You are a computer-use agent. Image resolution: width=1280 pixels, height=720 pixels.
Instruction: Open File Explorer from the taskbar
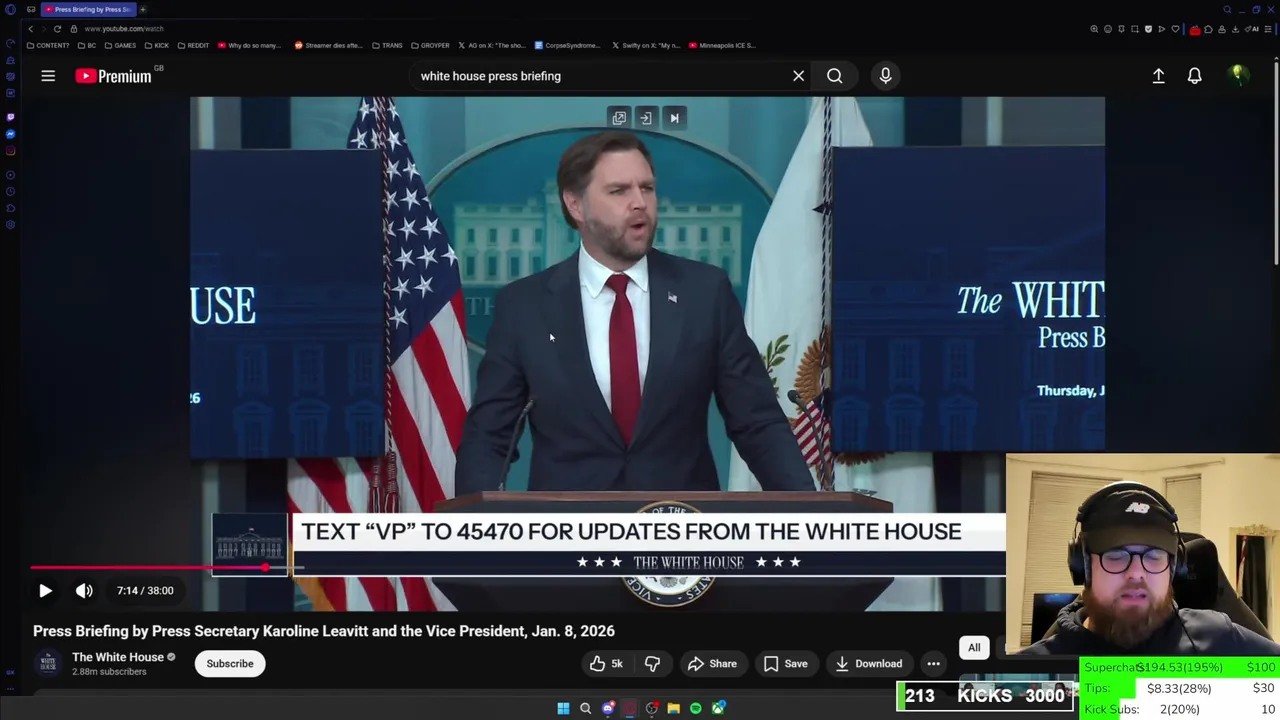[673, 708]
